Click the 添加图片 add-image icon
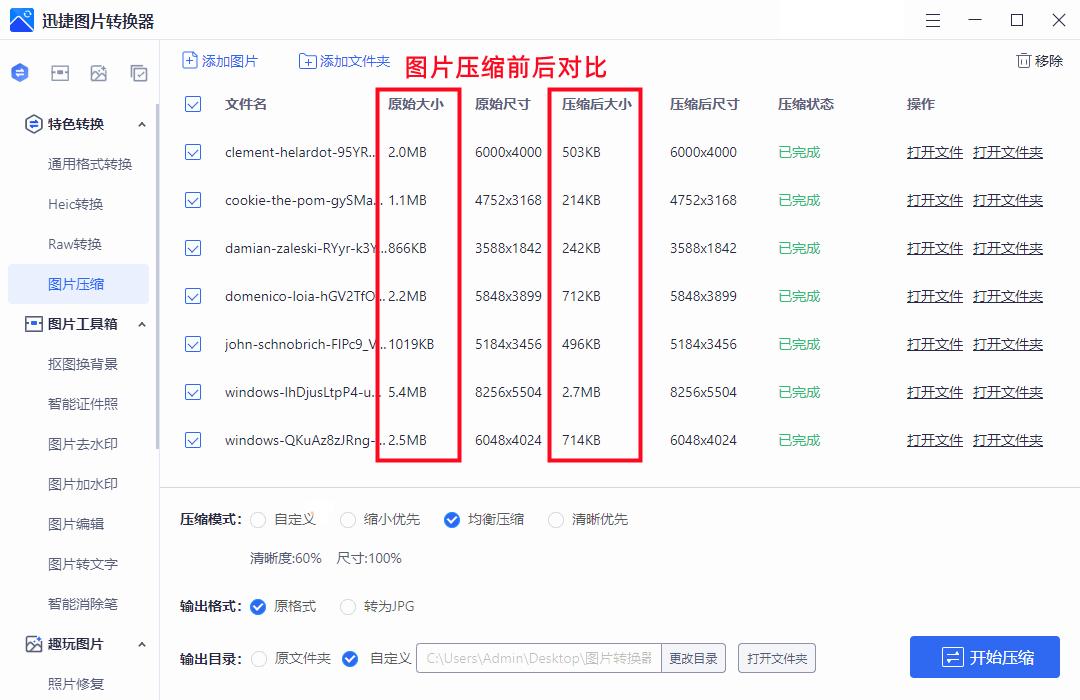 189,61
